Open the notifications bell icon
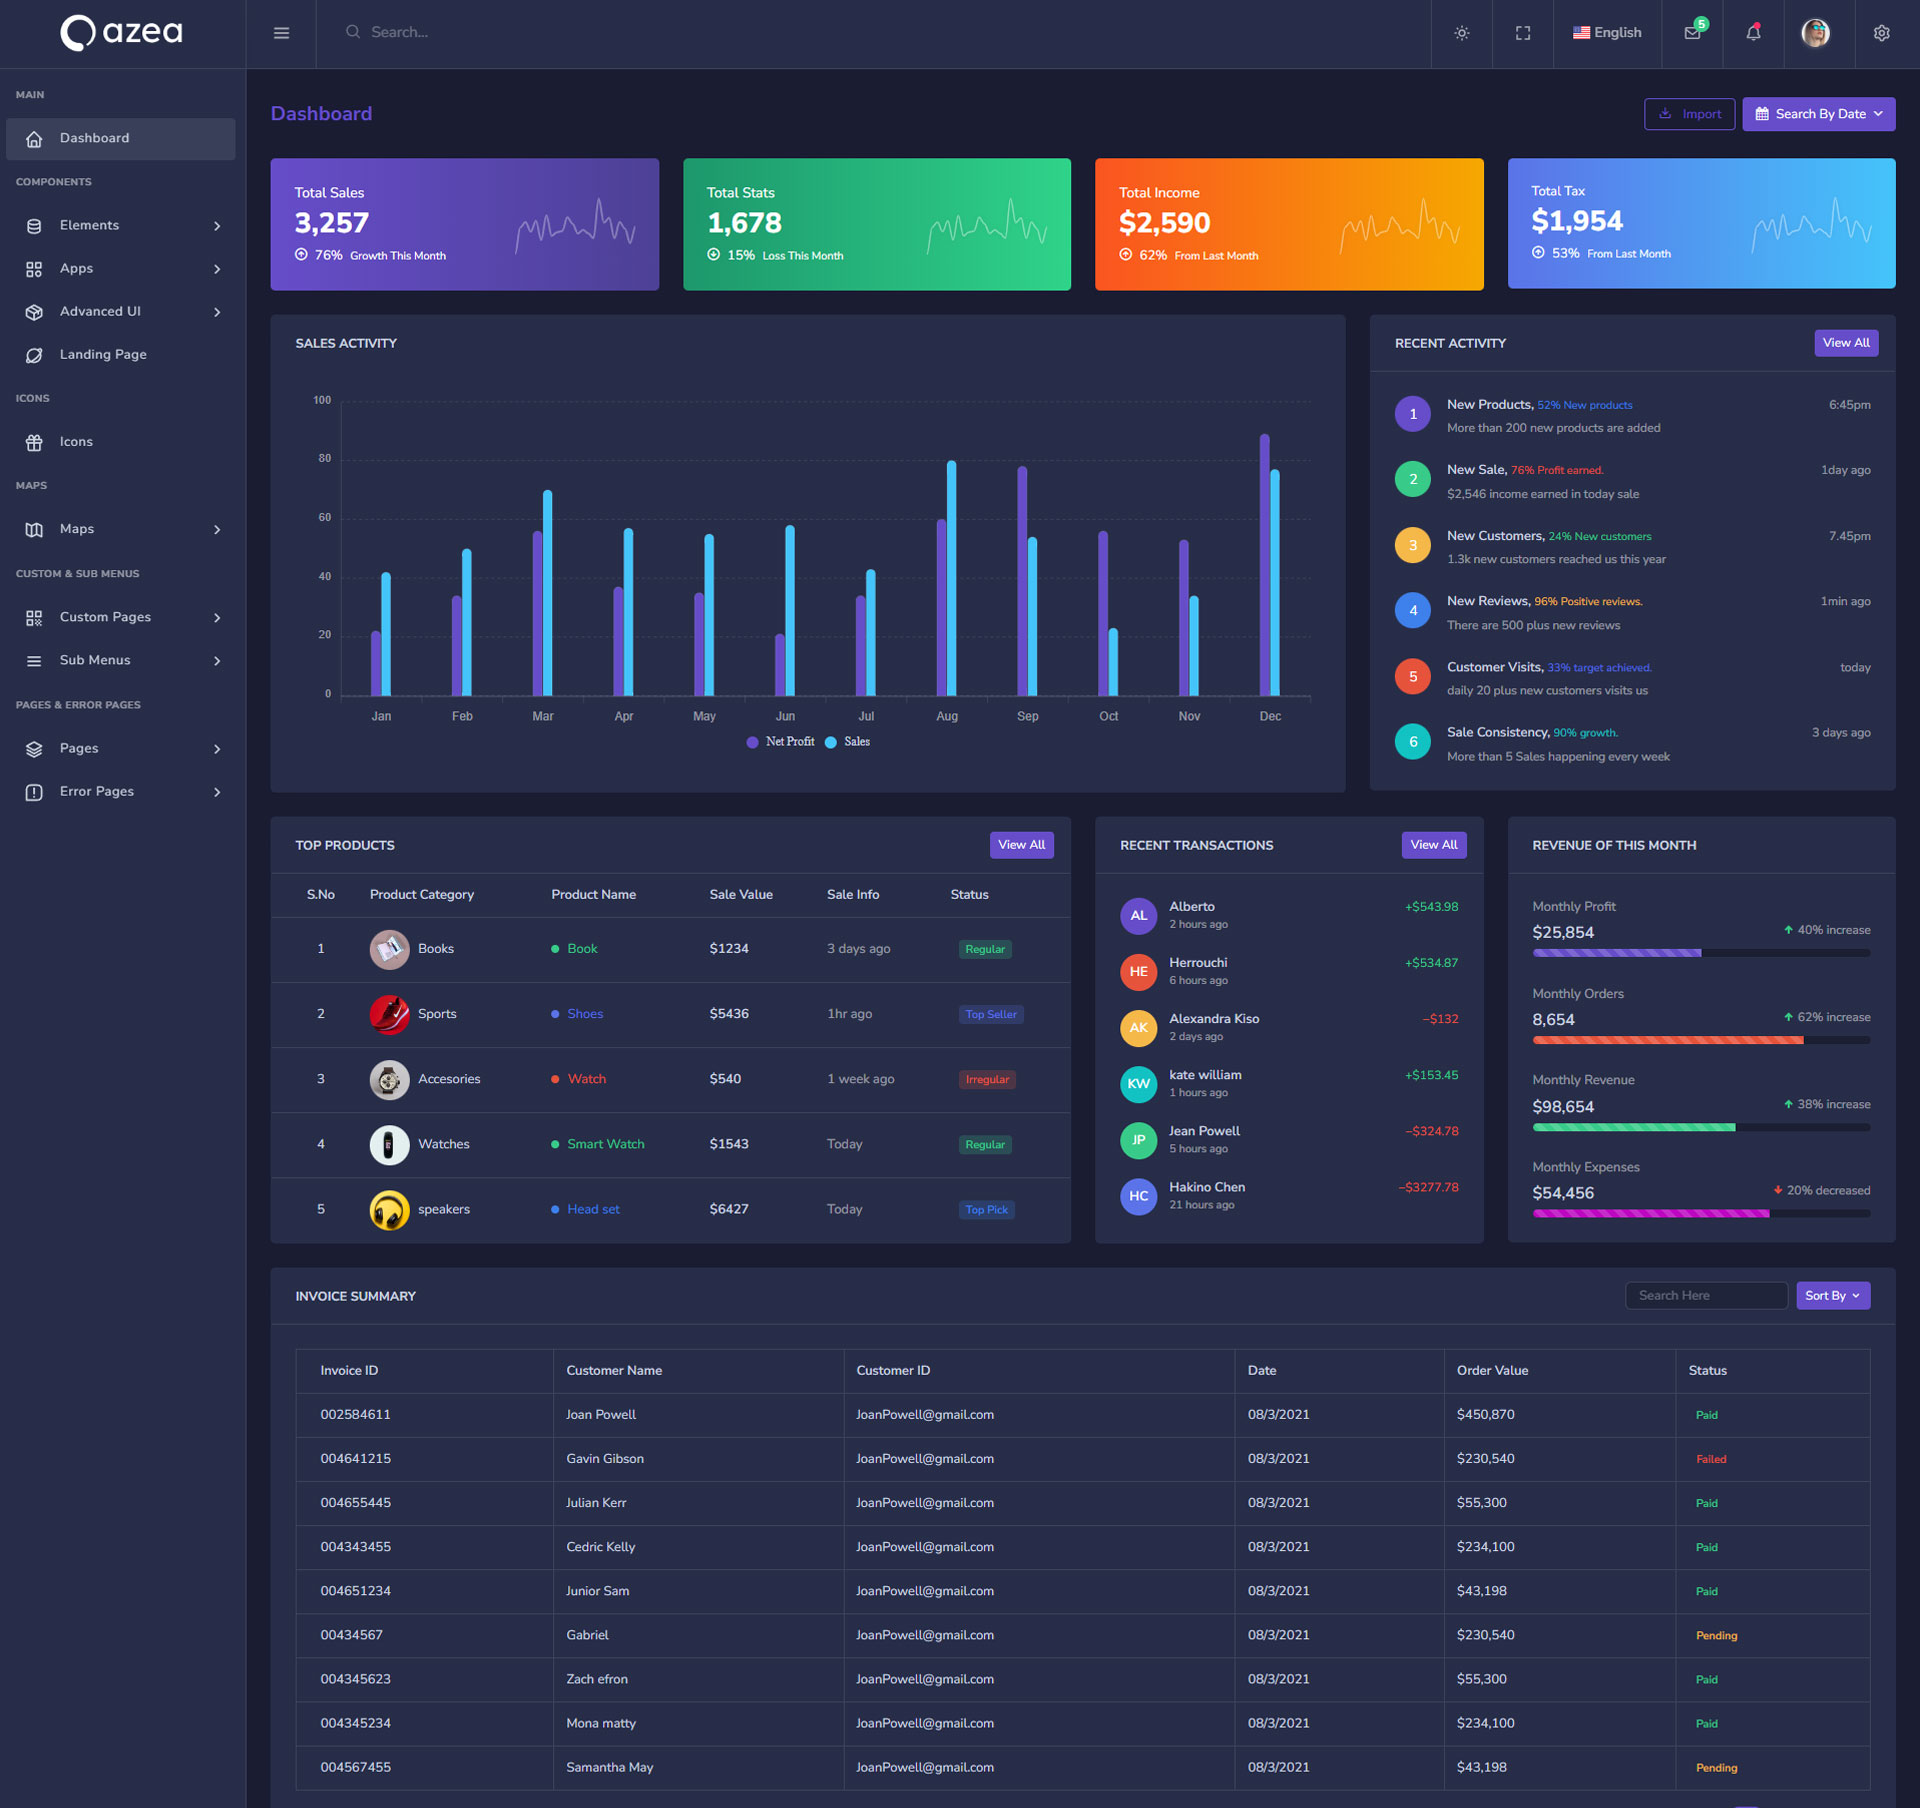The height and width of the screenshot is (1808, 1920). (1752, 33)
